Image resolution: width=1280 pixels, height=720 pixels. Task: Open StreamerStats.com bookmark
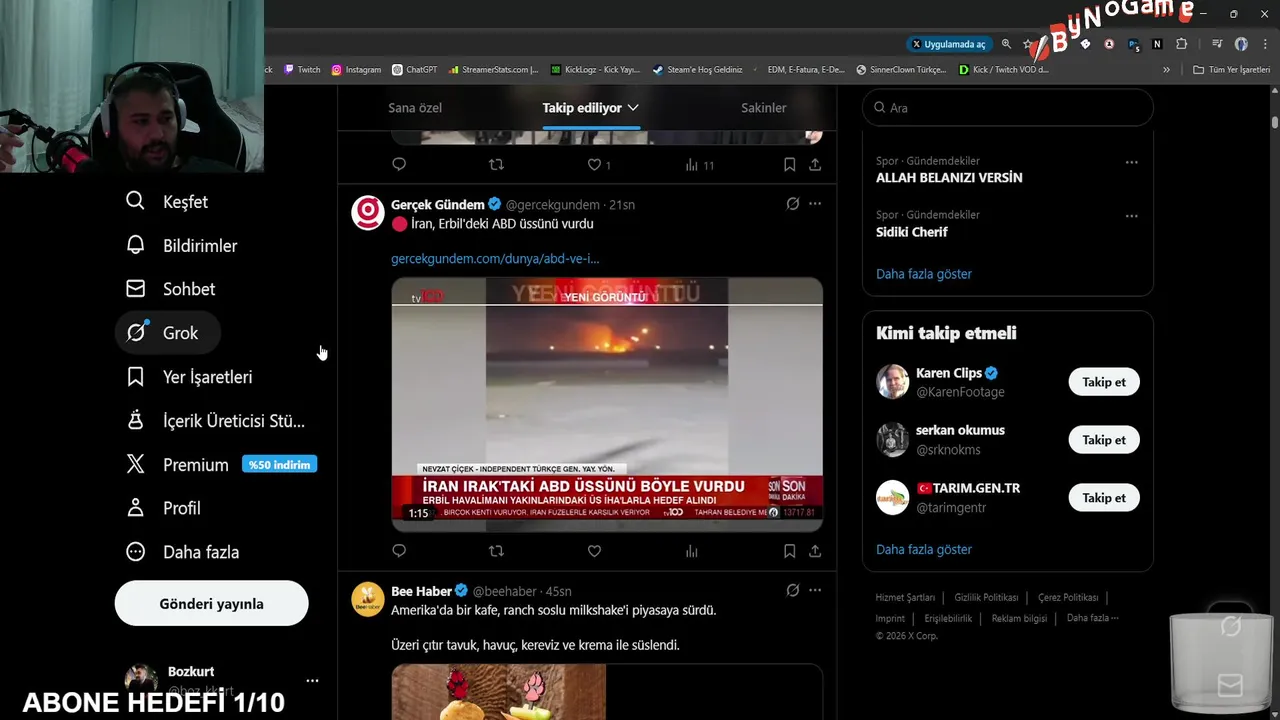coord(493,70)
